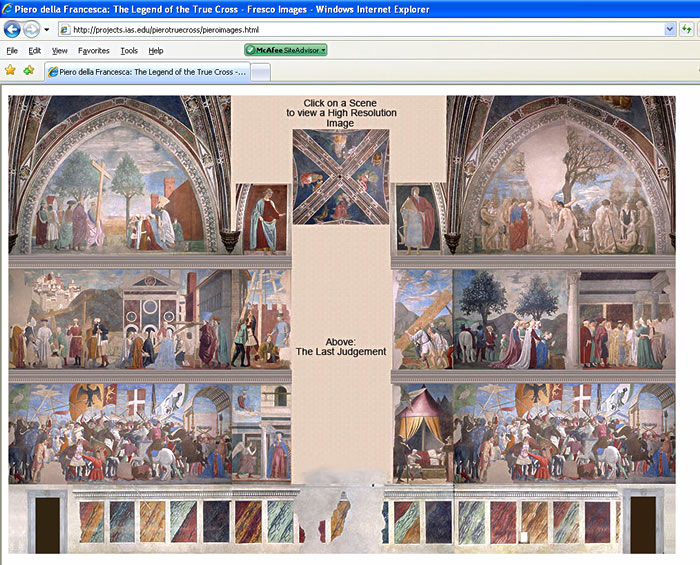Click the Refresh icon beside address bar

(687, 29)
